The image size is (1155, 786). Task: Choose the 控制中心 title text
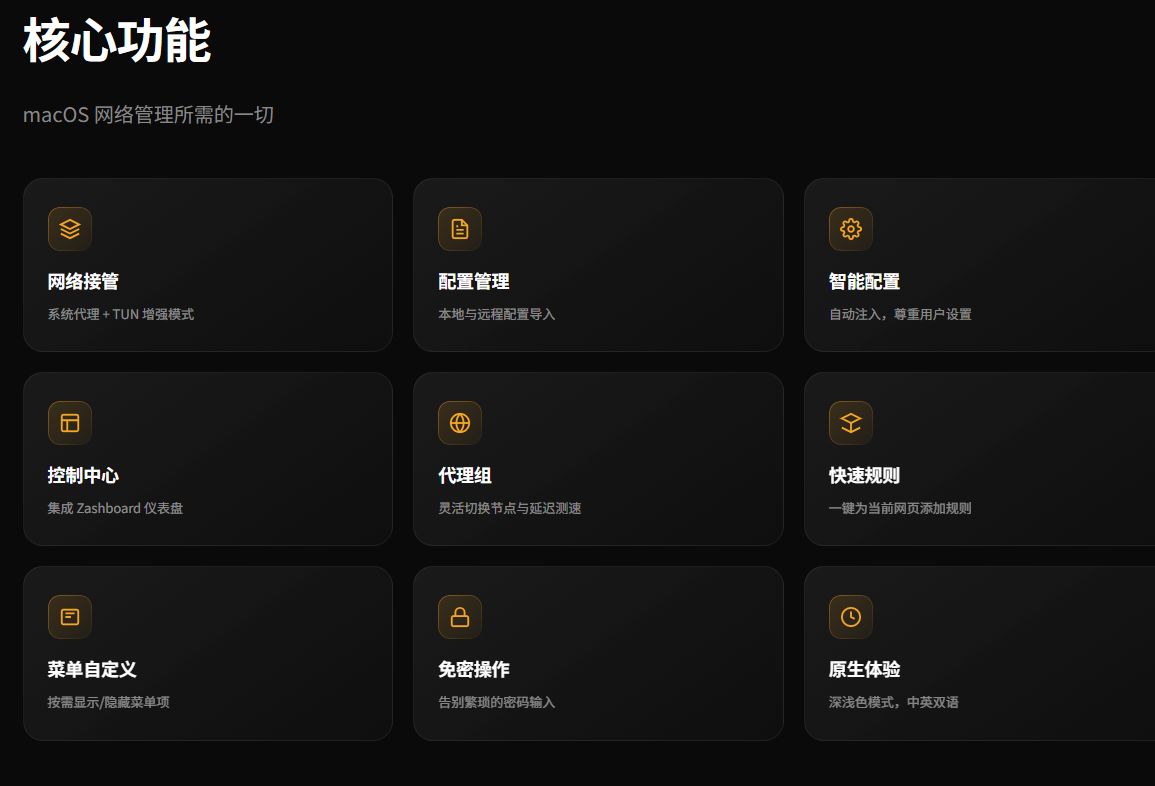click(83, 476)
